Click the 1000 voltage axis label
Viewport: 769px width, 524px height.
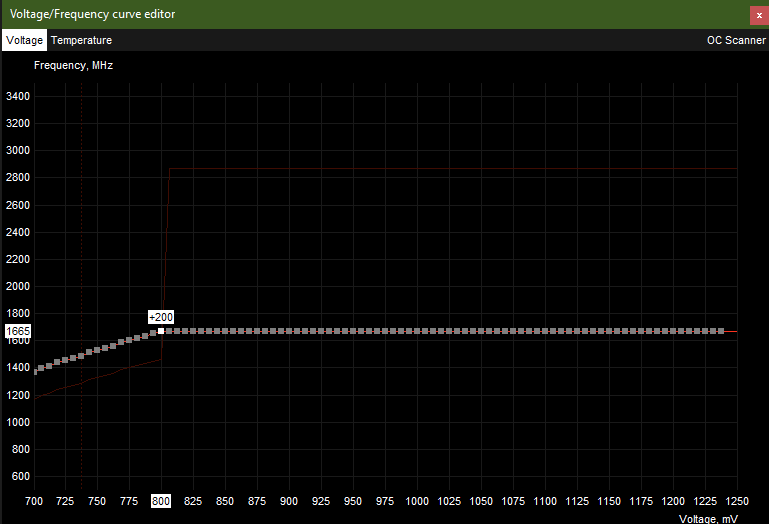[x=417, y=501]
